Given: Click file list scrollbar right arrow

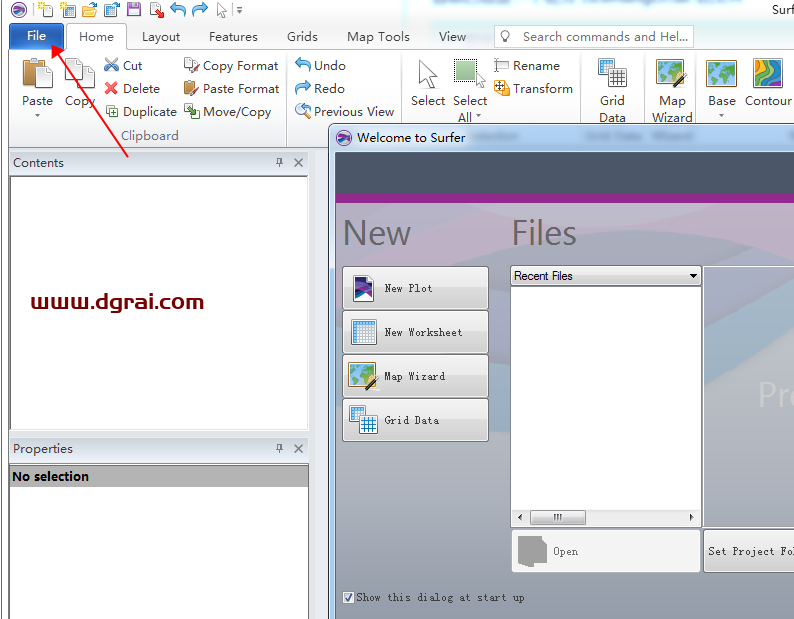Looking at the screenshot, I should [x=692, y=517].
